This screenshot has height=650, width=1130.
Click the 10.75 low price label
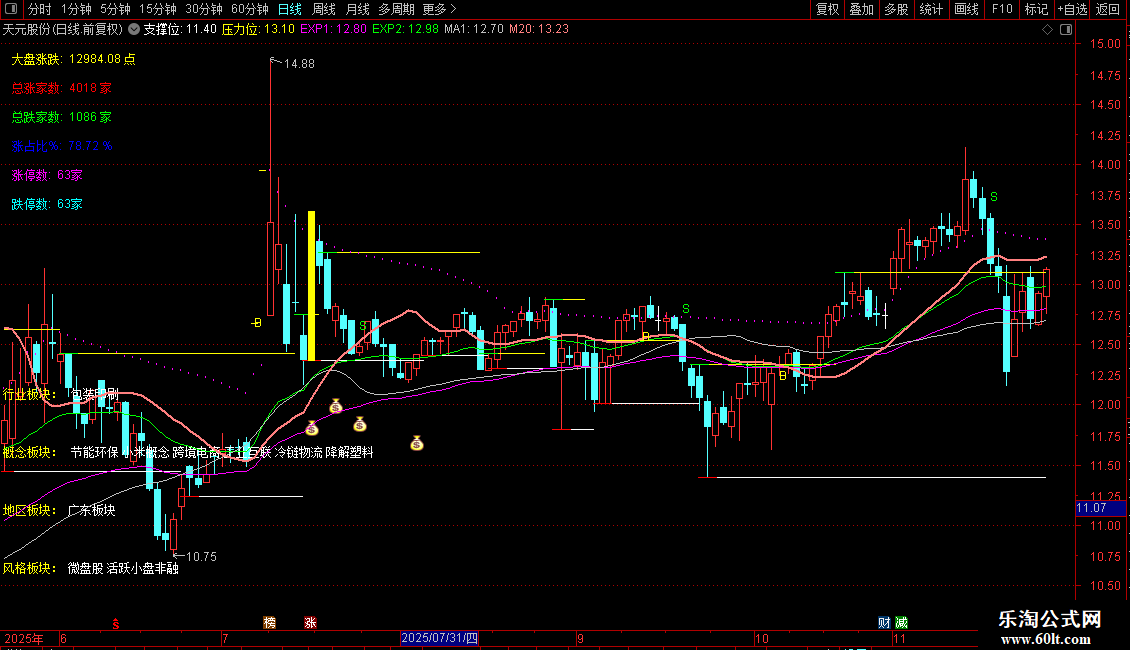[x=201, y=556]
